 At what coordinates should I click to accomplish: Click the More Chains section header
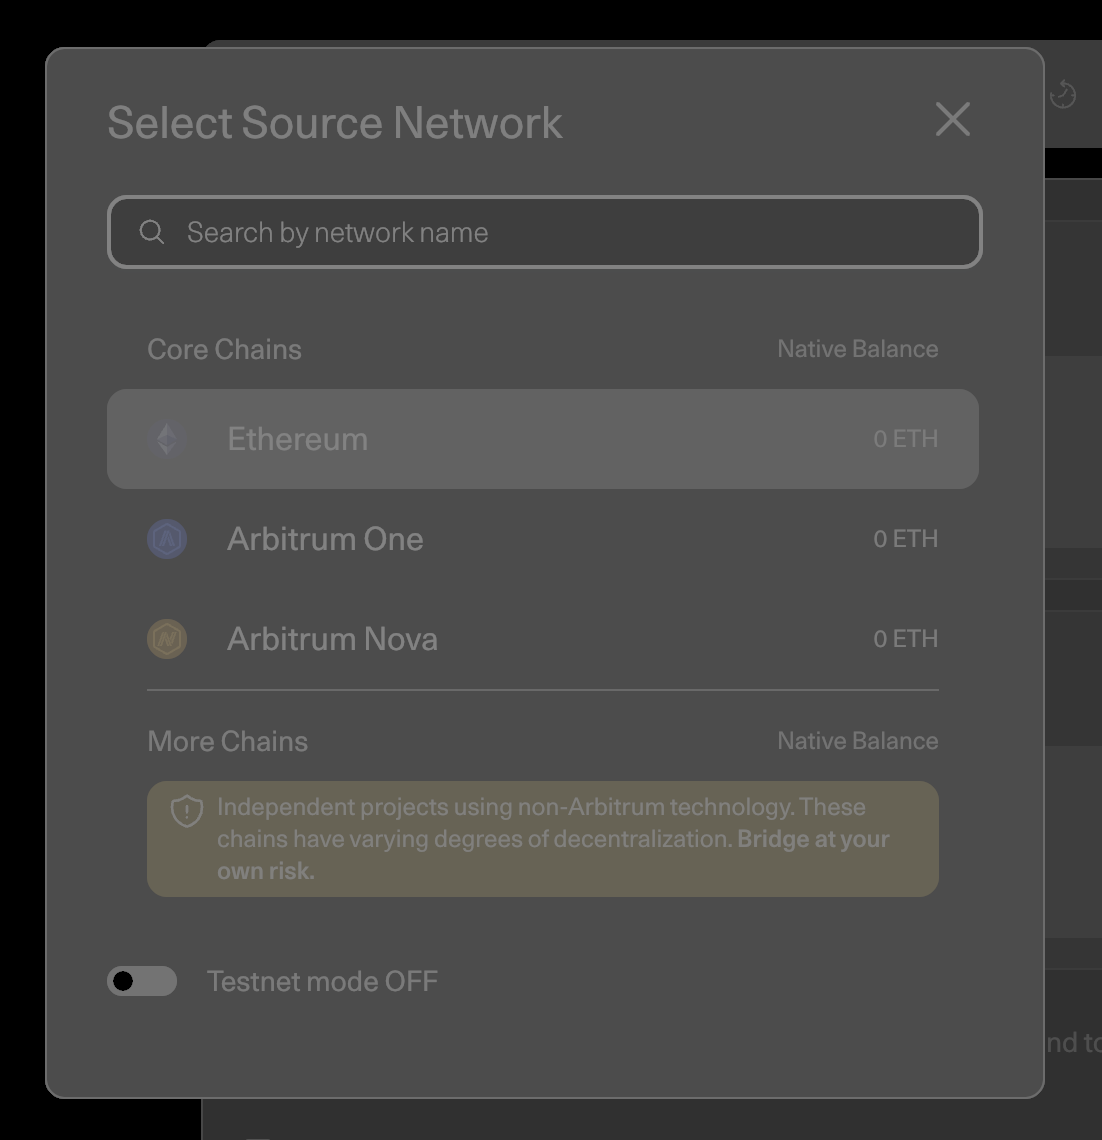227,741
